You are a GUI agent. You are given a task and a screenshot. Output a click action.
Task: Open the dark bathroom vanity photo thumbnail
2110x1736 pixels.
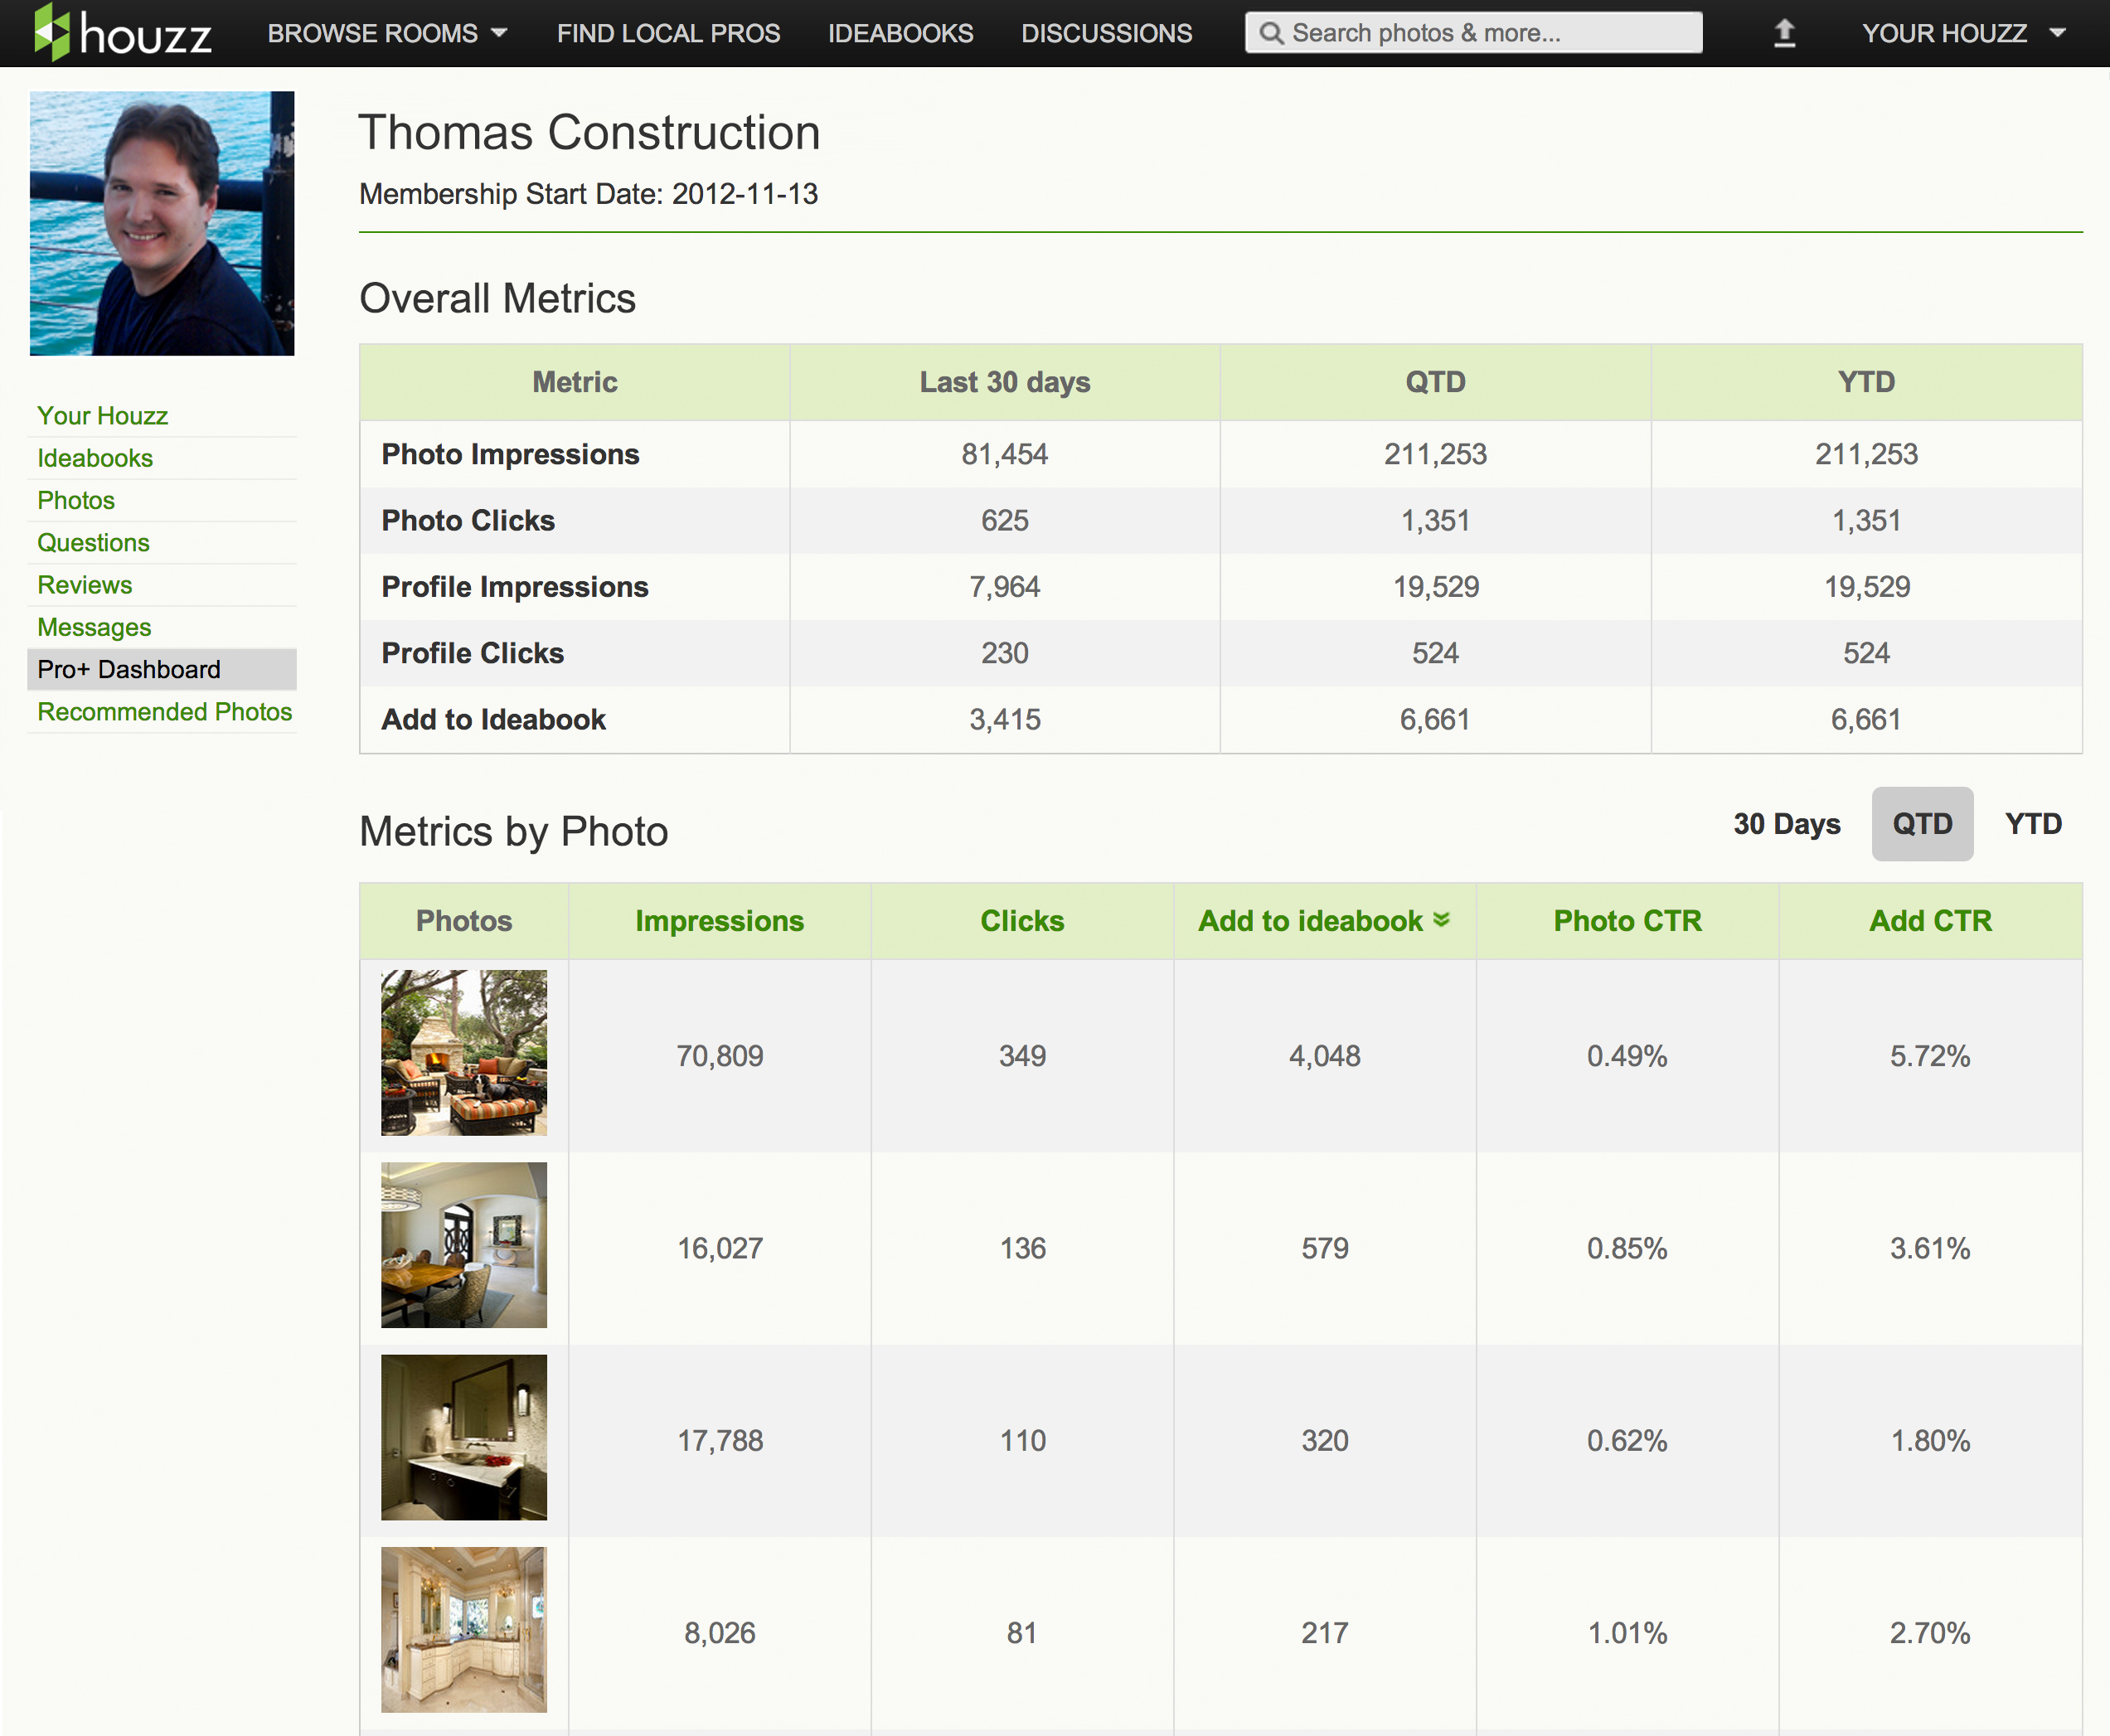click(x=464, y=1437)
